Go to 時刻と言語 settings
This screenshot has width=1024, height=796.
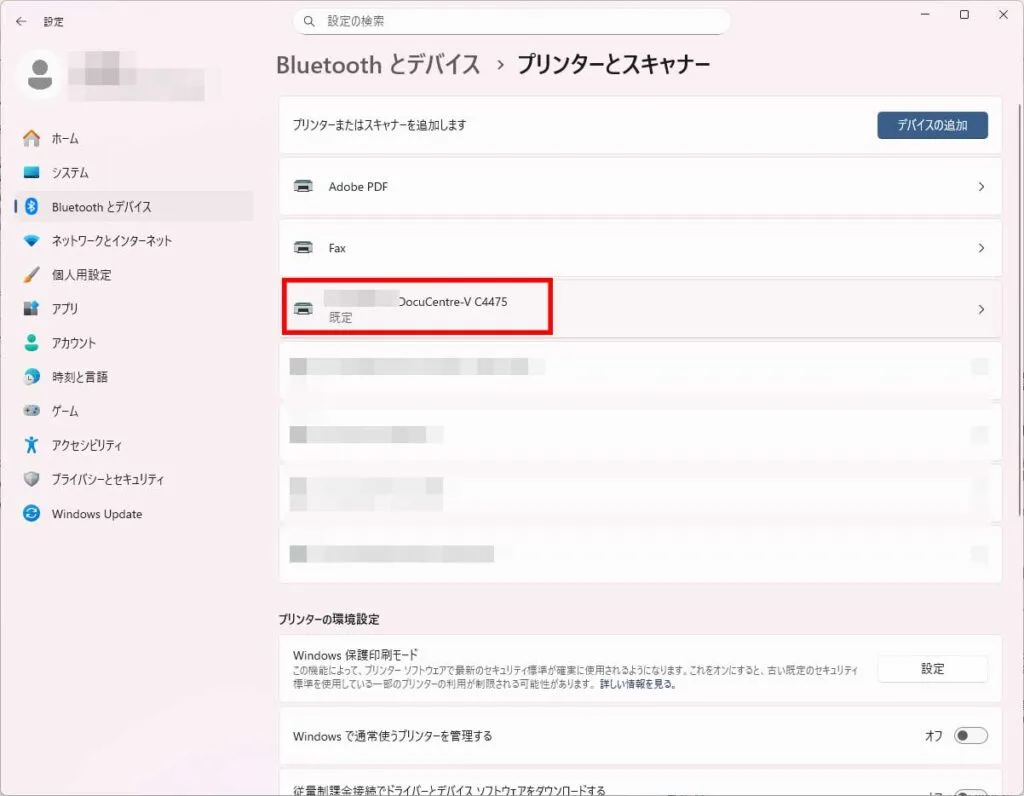click(79, 377)
